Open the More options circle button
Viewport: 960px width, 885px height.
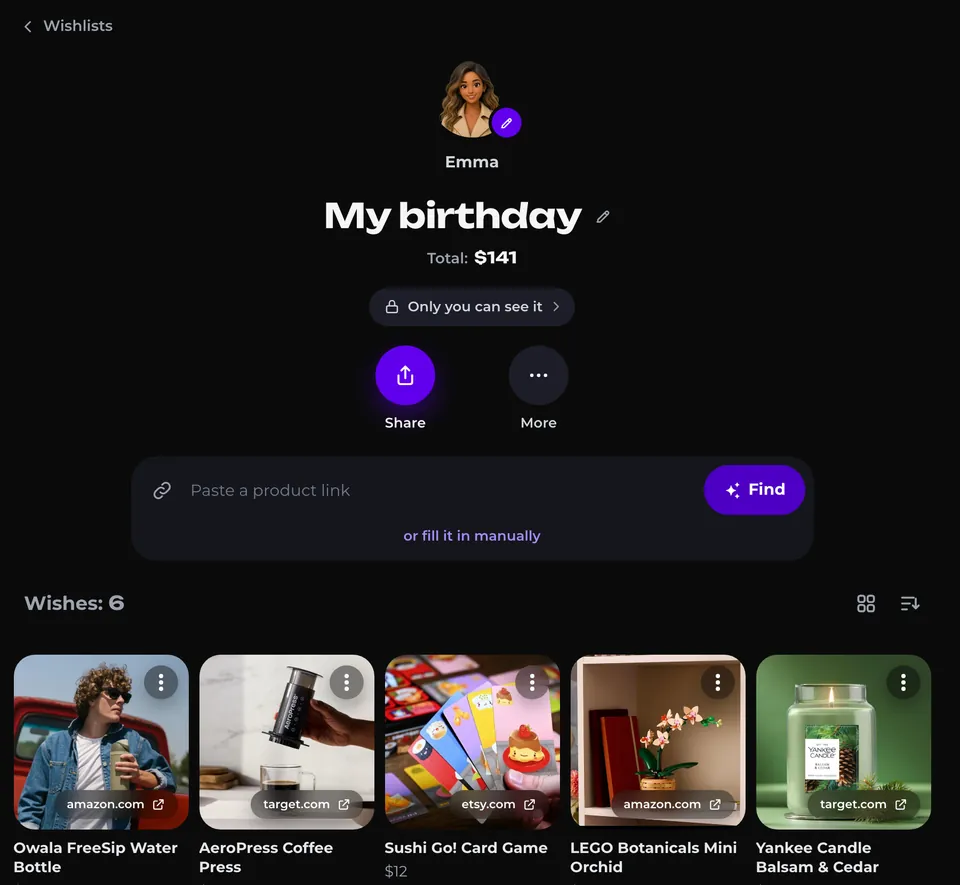click(x=539, y=375)
